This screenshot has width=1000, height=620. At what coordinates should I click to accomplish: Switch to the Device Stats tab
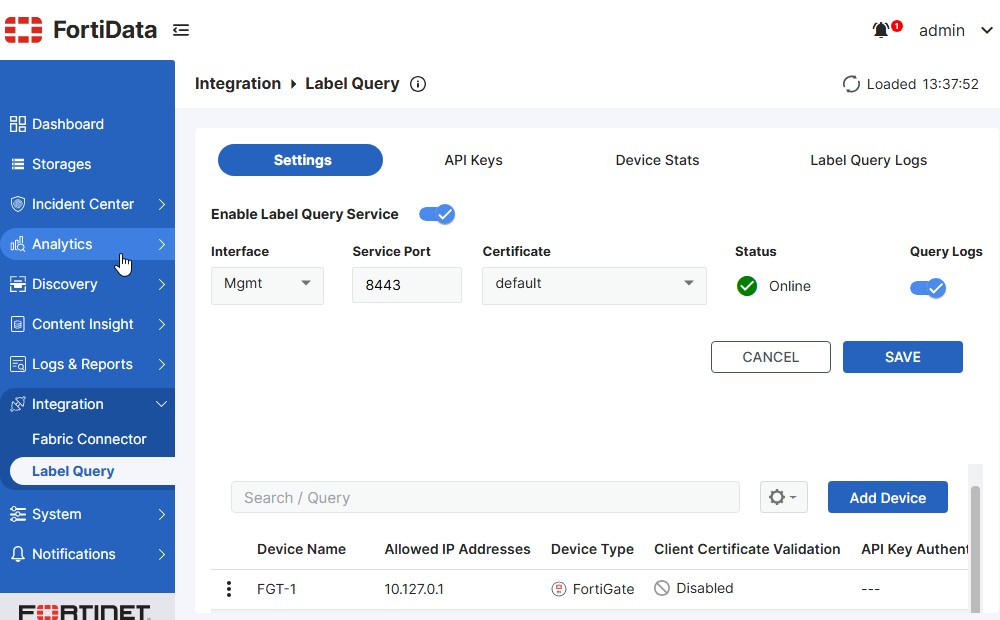click(x=657, y=160)
